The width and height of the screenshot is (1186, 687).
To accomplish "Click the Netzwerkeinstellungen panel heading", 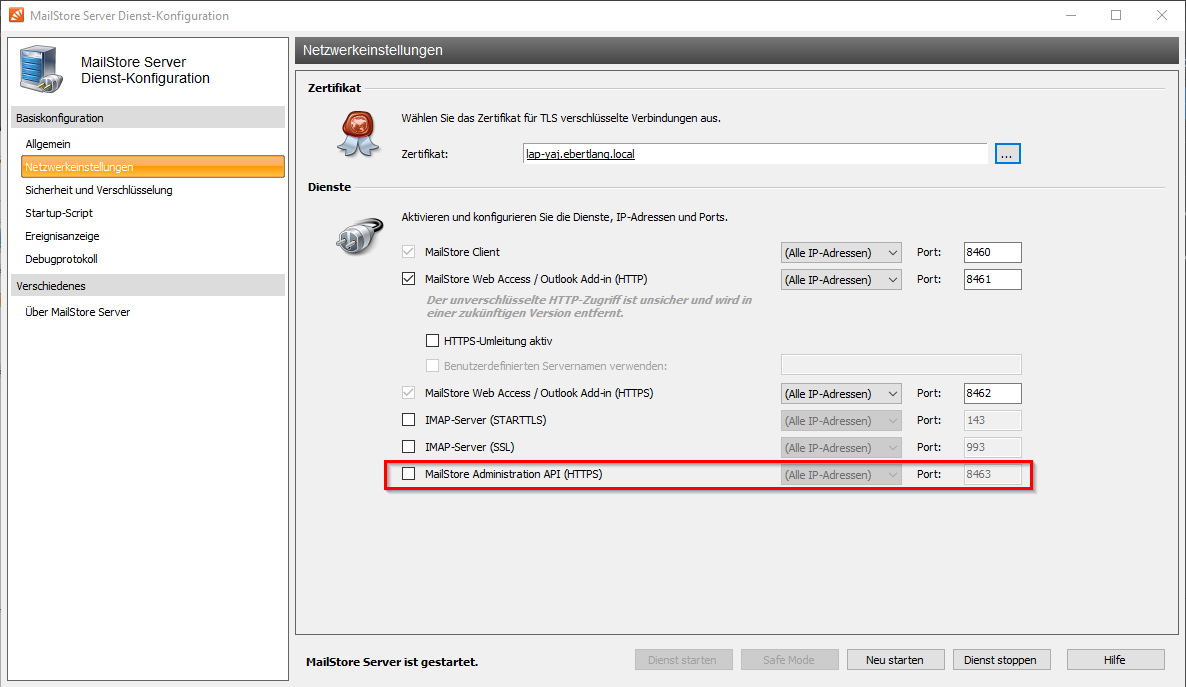I will coord(373,50).
